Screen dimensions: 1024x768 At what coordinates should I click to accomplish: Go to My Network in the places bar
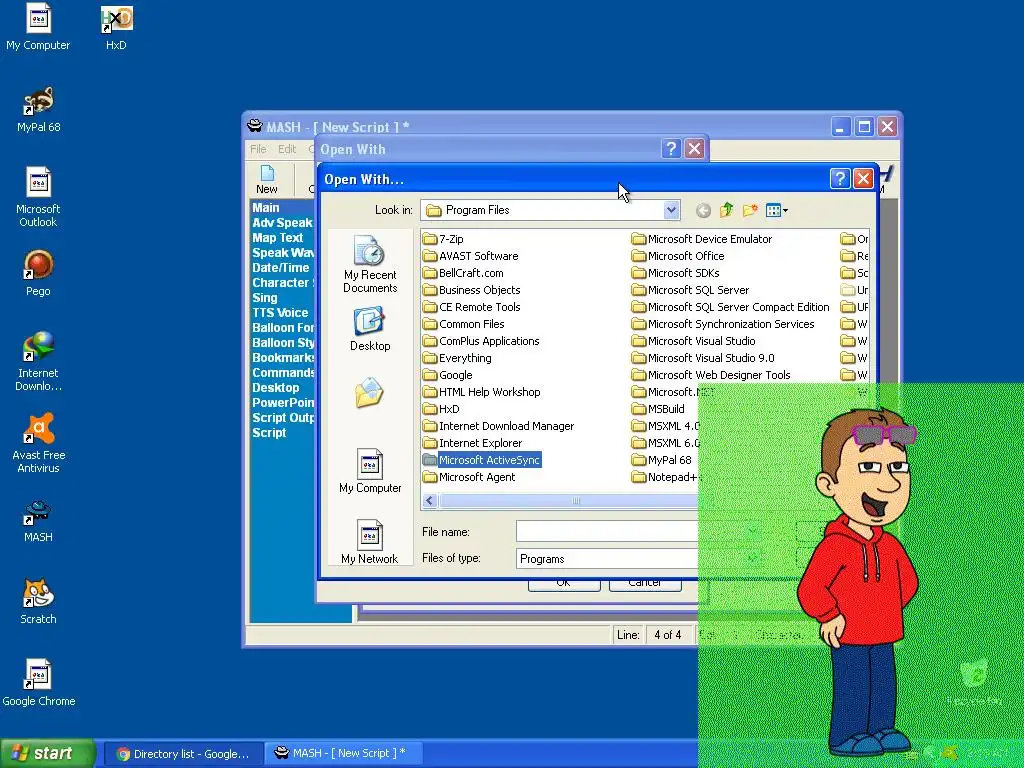point(370,542)
